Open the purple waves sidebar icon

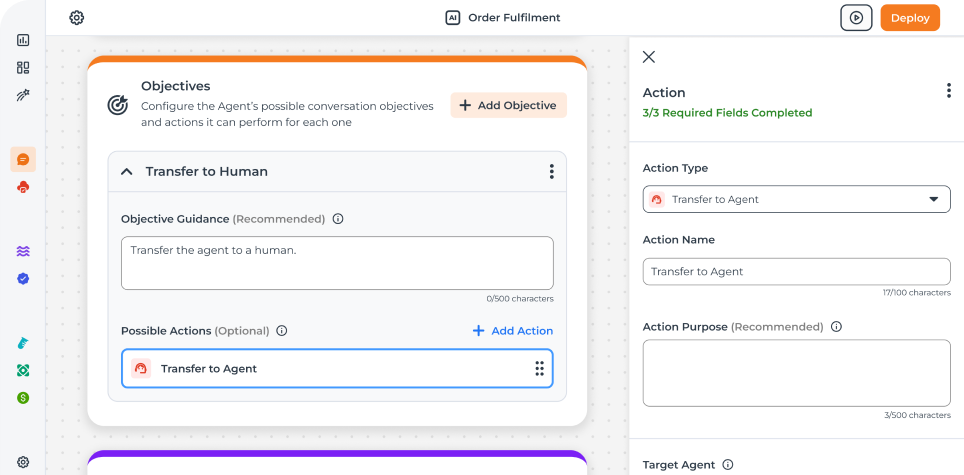[23, 251]
